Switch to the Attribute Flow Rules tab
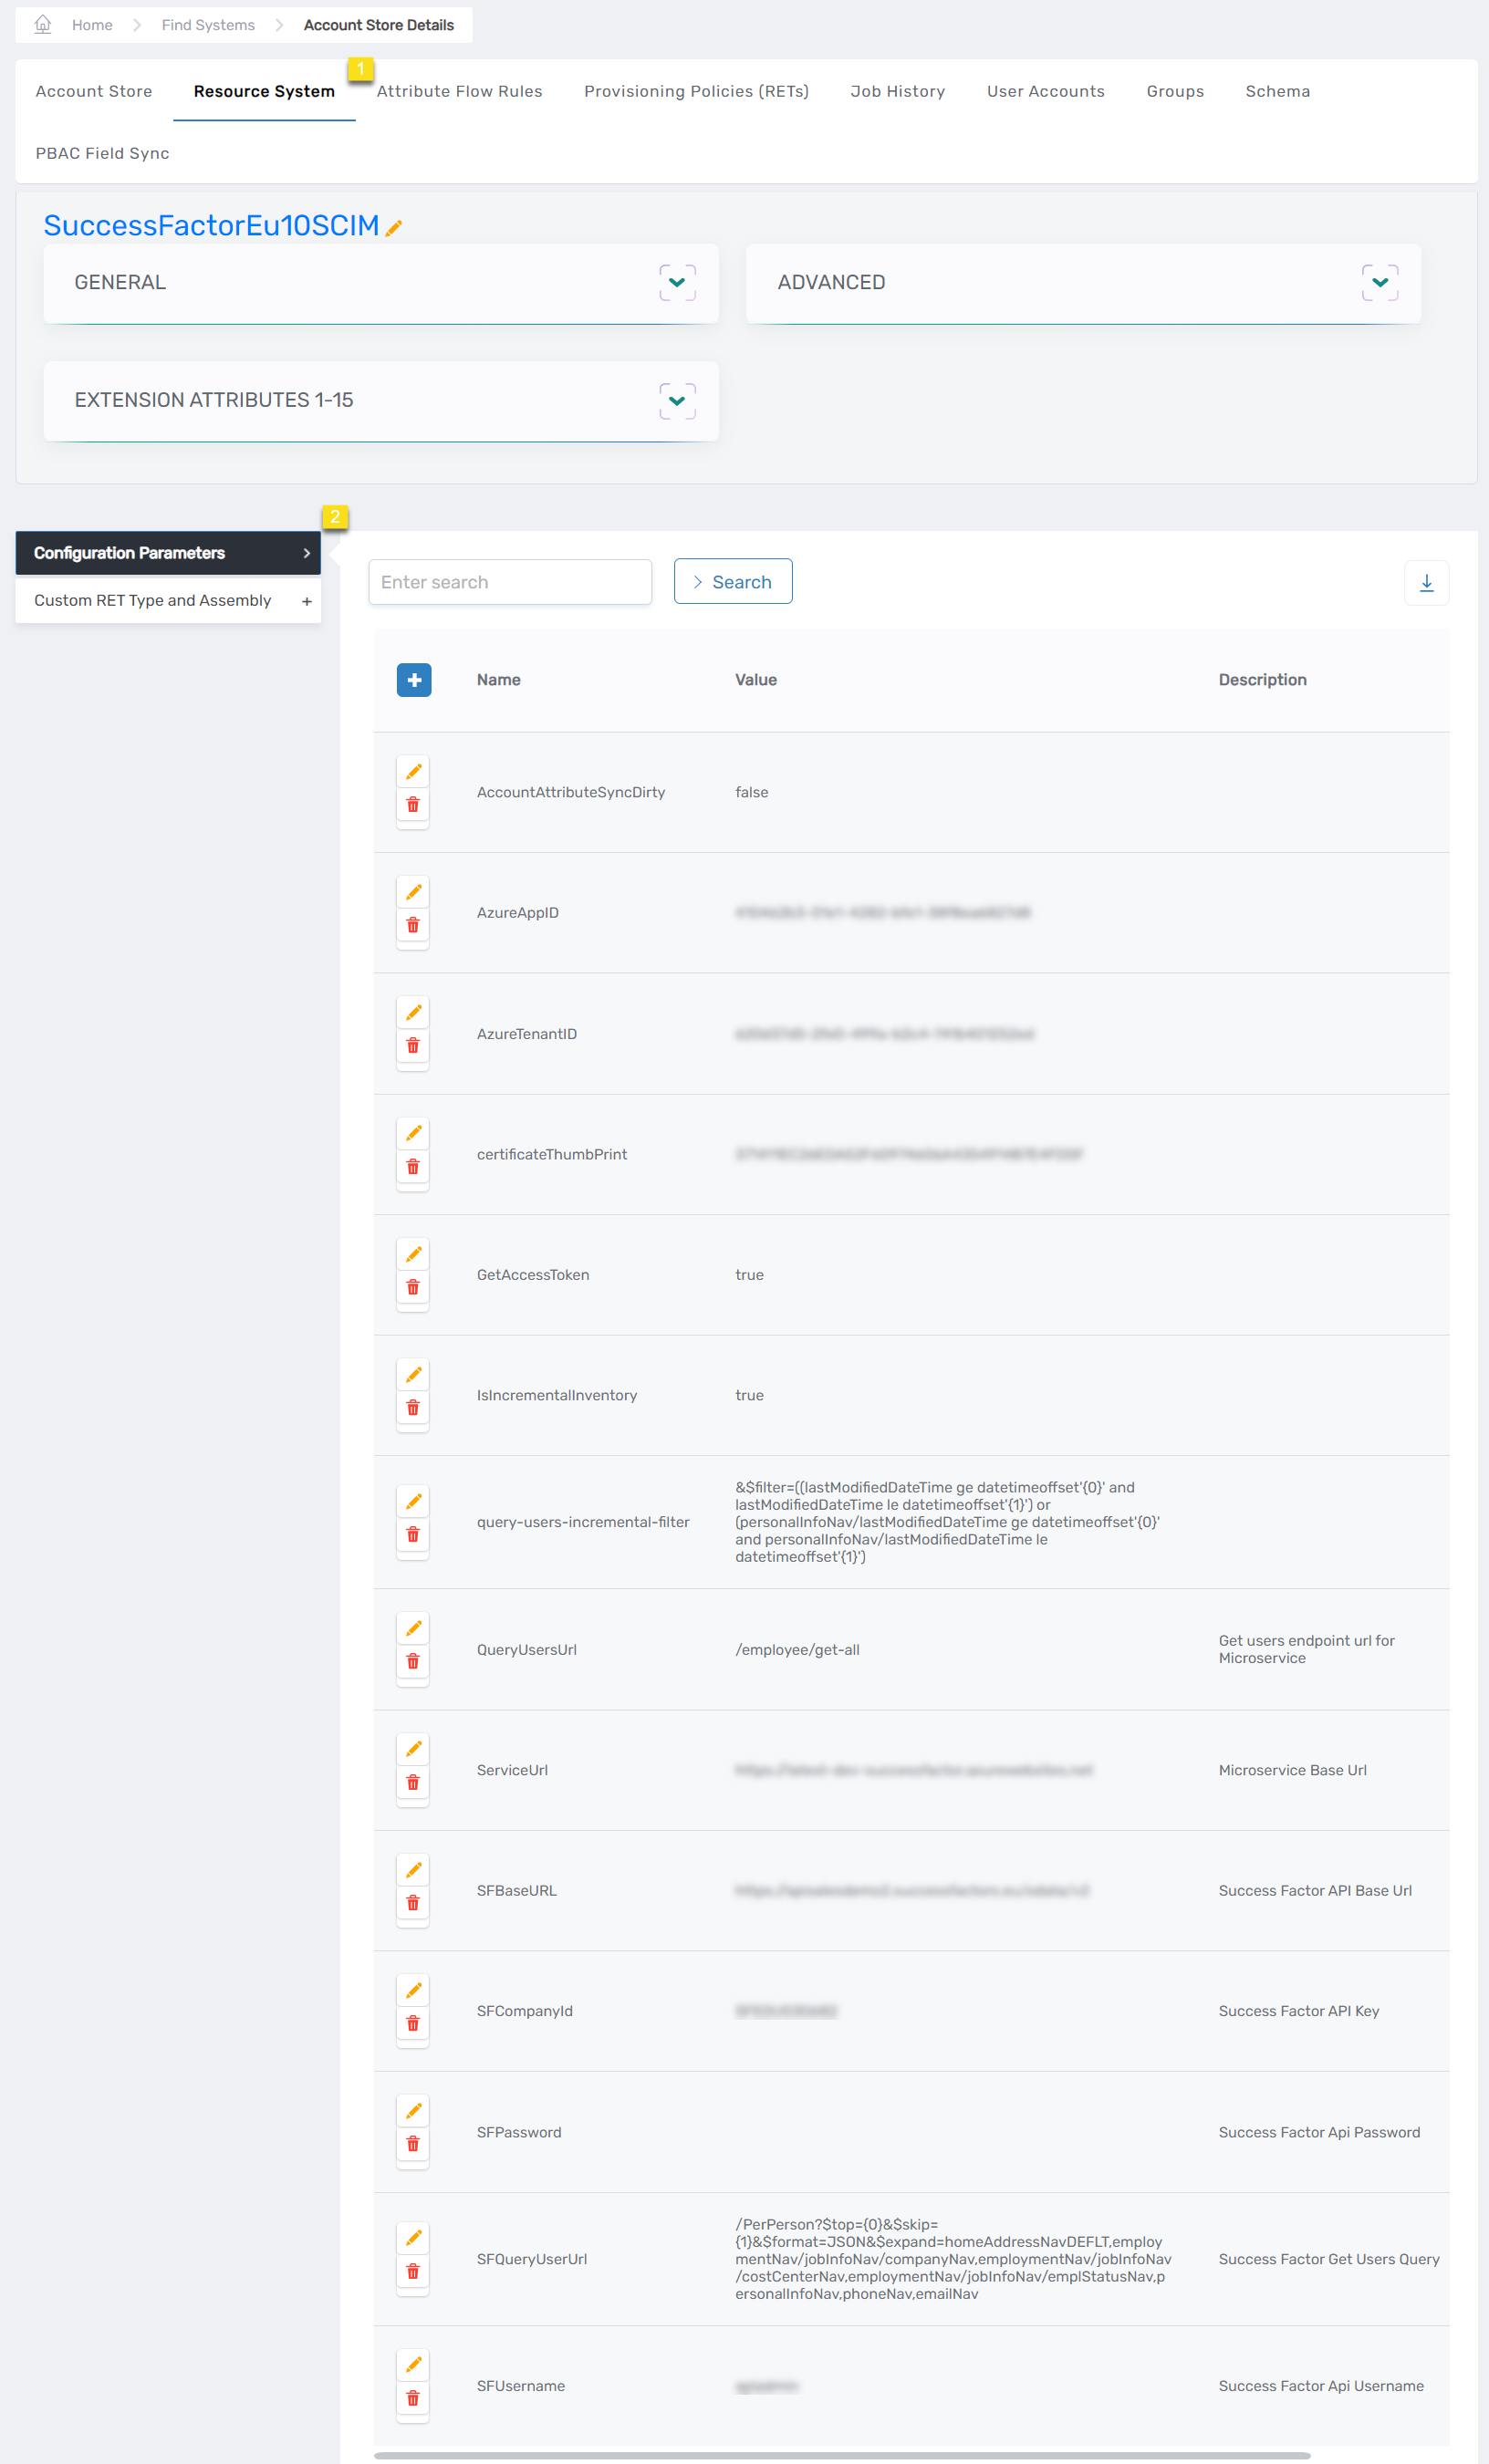This screenshot has height=2464, width=1489. [459, 91]
